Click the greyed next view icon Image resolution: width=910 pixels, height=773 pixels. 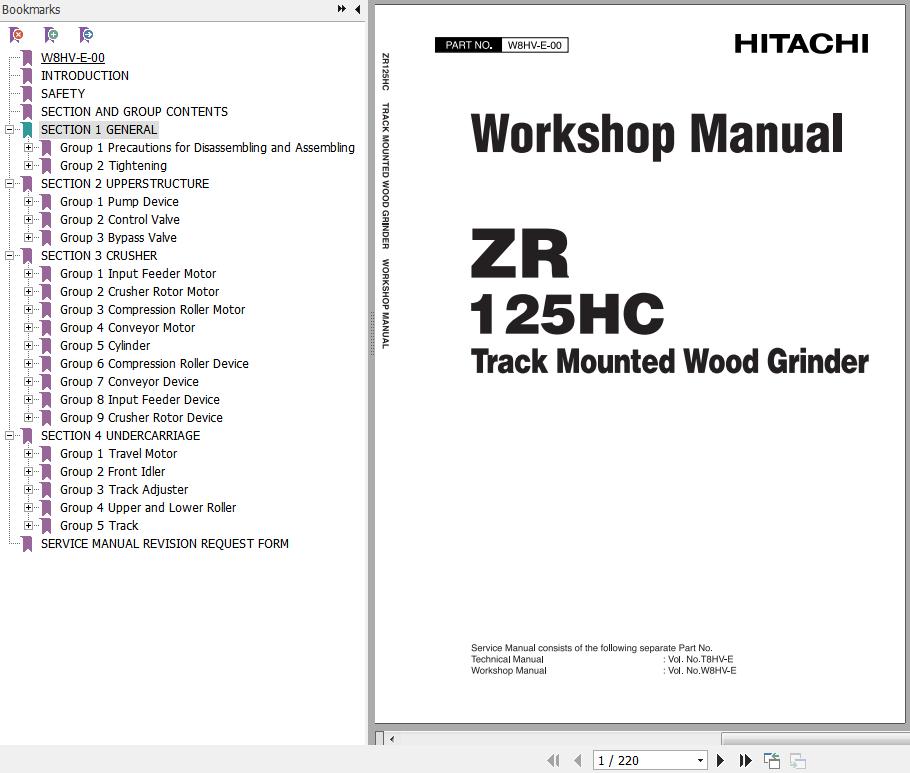798,760
